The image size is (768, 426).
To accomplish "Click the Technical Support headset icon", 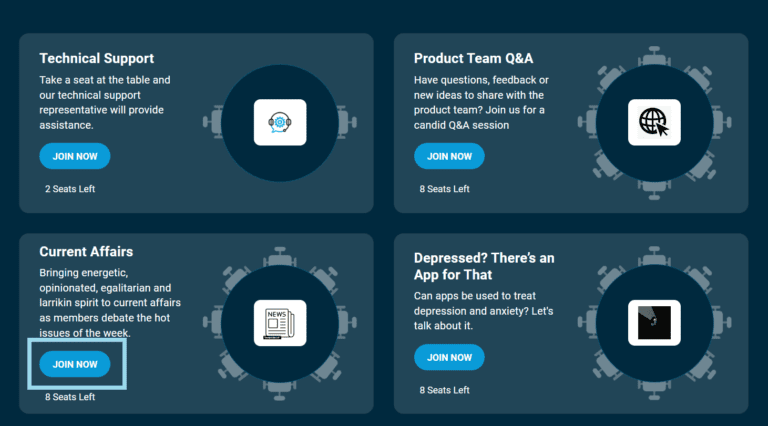I will pyautogui.click(x=280, y=123).
